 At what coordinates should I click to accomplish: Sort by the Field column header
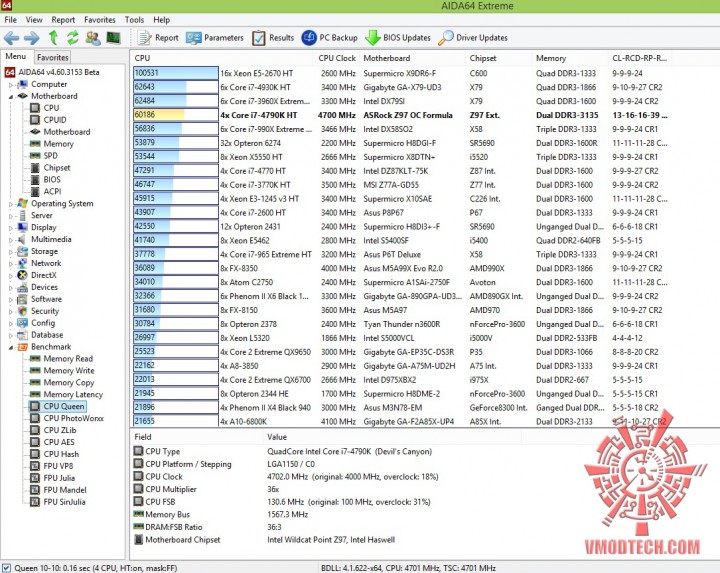pos(197,437)
